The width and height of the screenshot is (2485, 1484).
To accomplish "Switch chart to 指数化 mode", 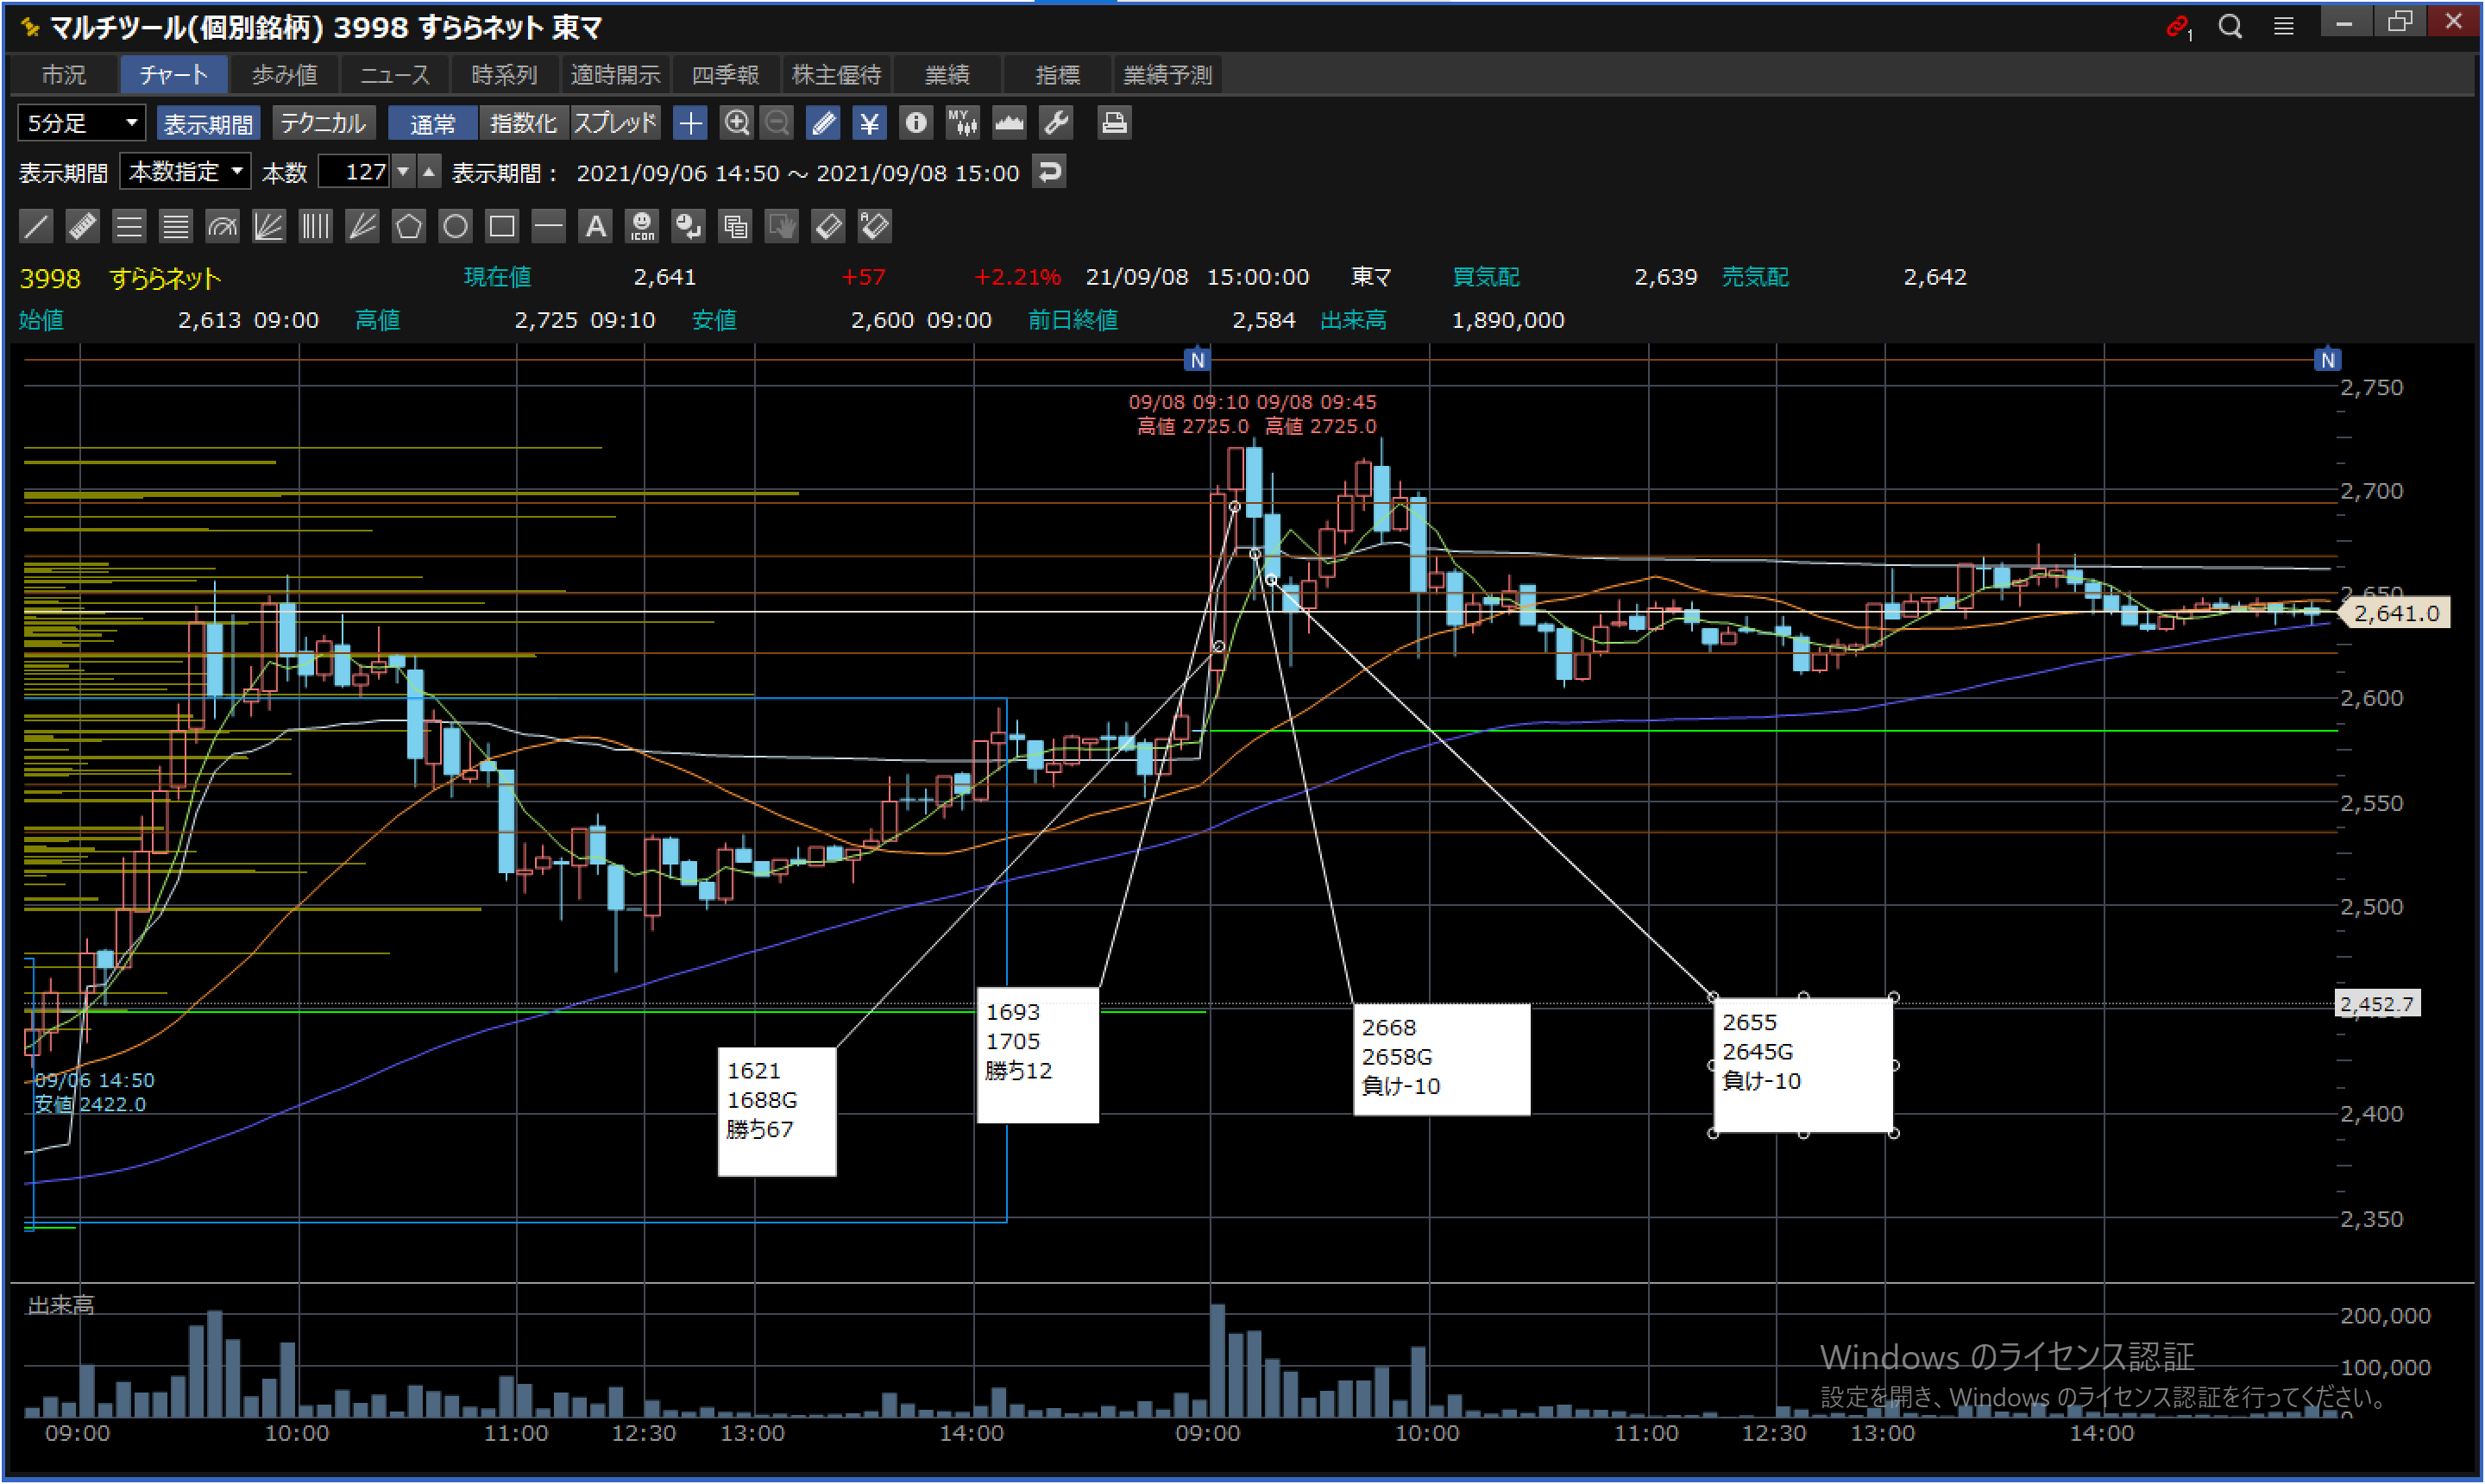I will pyautogui.click(x=523, y=123).
